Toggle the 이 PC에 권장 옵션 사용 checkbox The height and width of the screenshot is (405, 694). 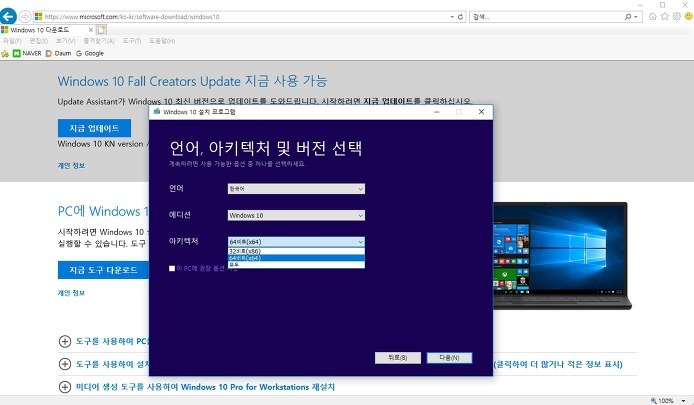click(x=172, y=268)
